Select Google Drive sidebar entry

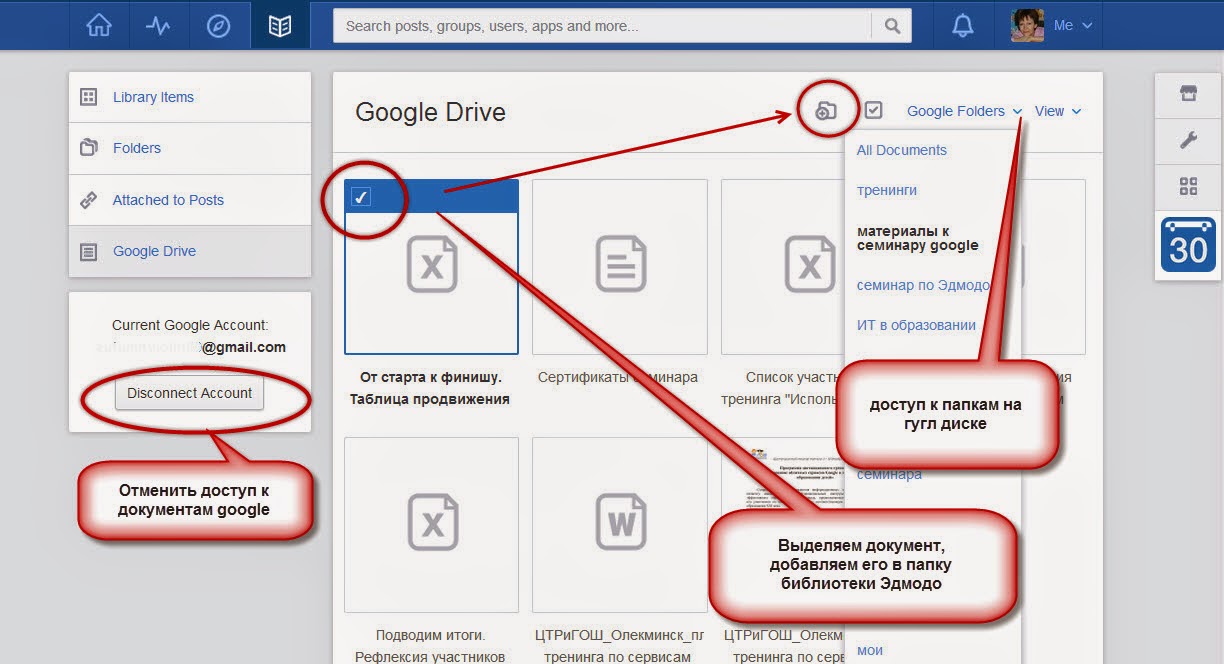(190, 251)
